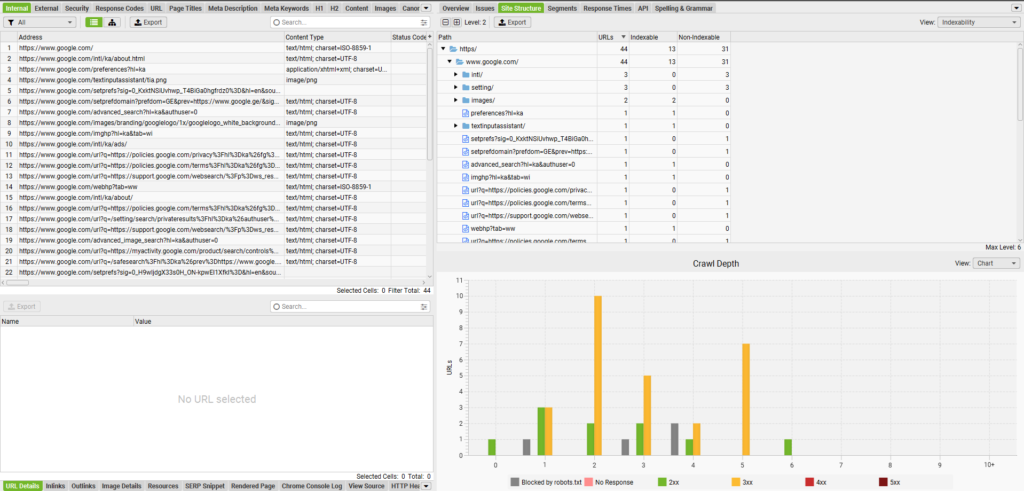Click the images/ folder icon

(x=466, y=100)
